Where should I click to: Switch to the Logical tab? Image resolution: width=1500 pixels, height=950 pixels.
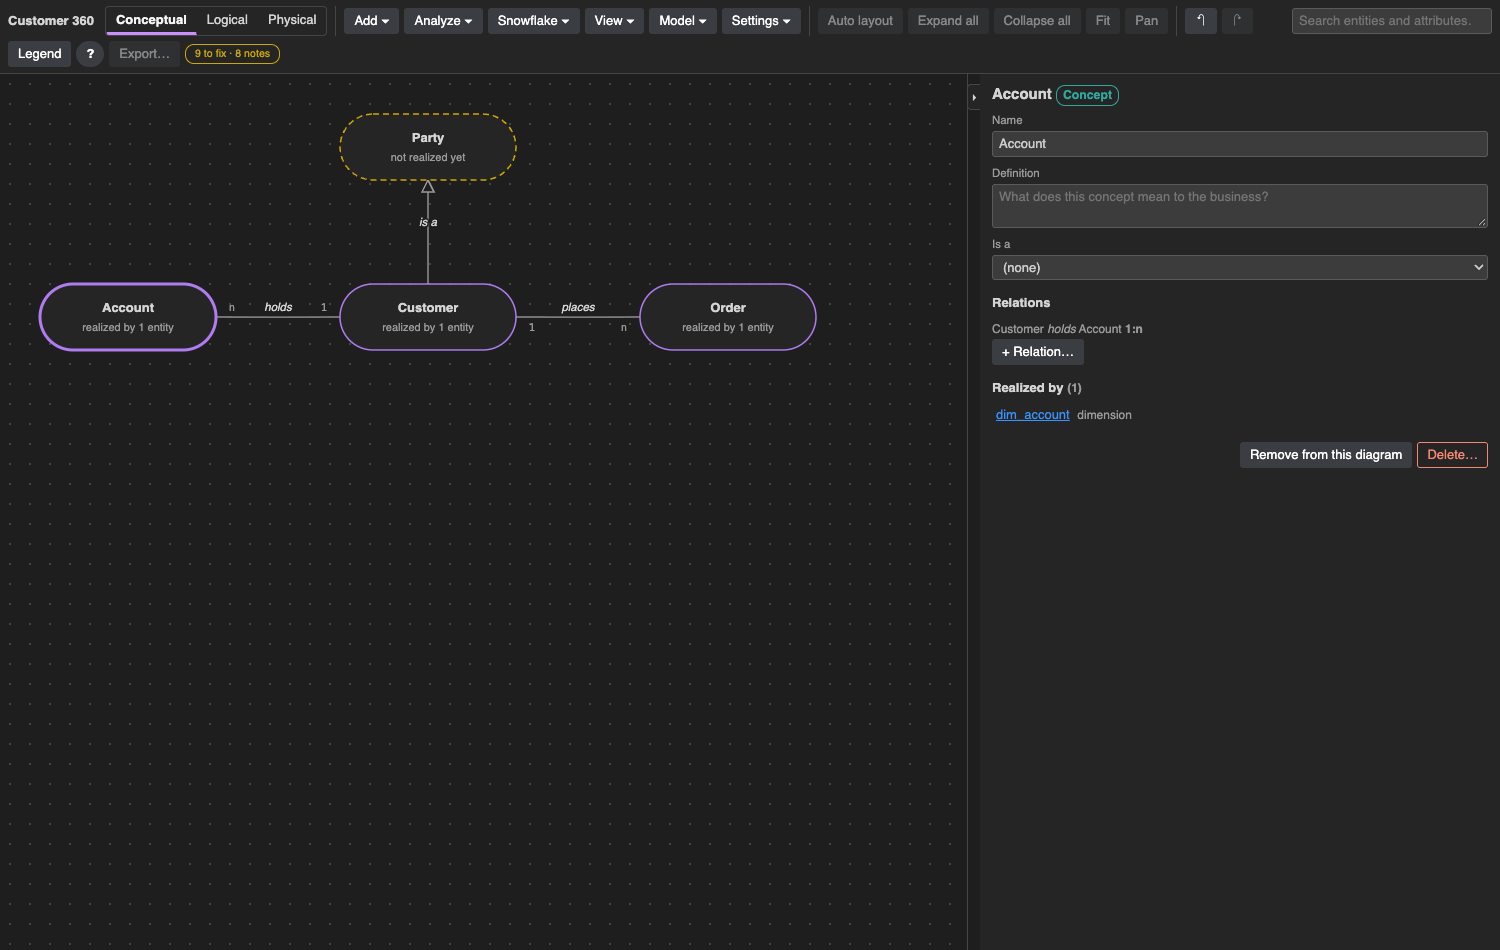point(227,20)
